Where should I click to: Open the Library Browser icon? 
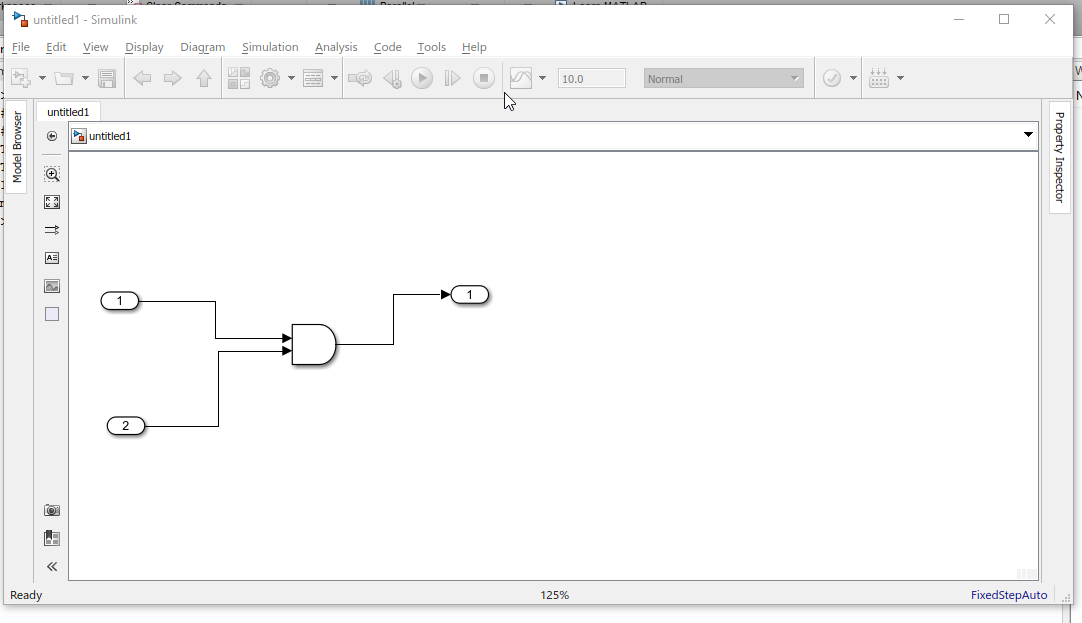[239, 78]
